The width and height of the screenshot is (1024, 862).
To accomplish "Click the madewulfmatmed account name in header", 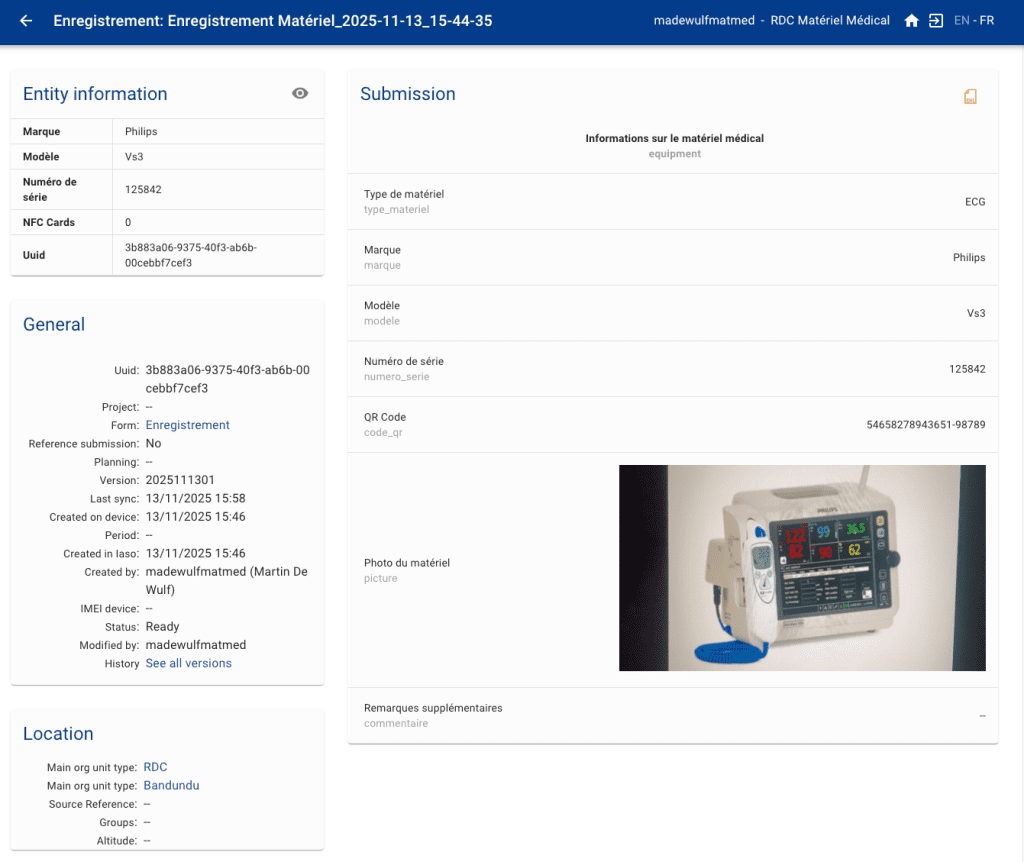I will click(703, 21).
